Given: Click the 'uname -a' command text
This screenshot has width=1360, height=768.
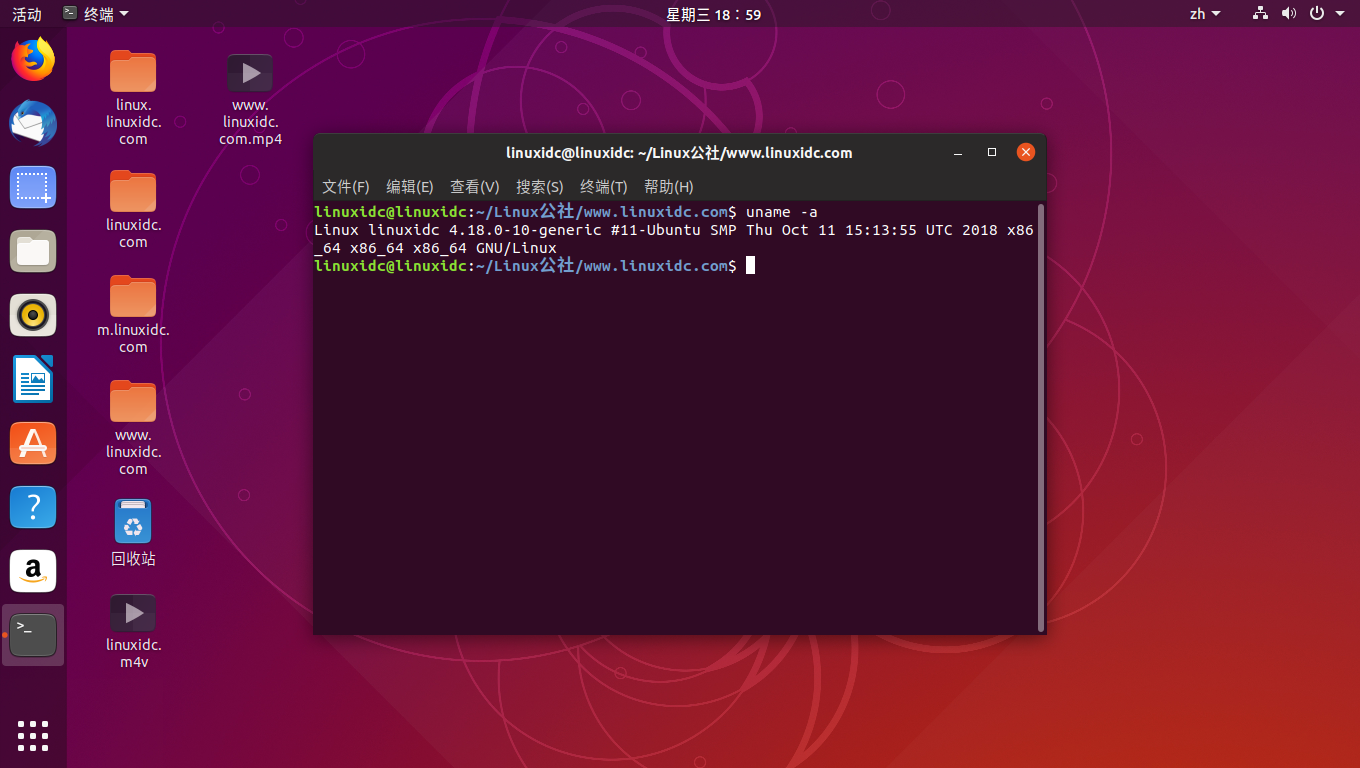Looking at the screenshot, I should (x=782, y=212).
